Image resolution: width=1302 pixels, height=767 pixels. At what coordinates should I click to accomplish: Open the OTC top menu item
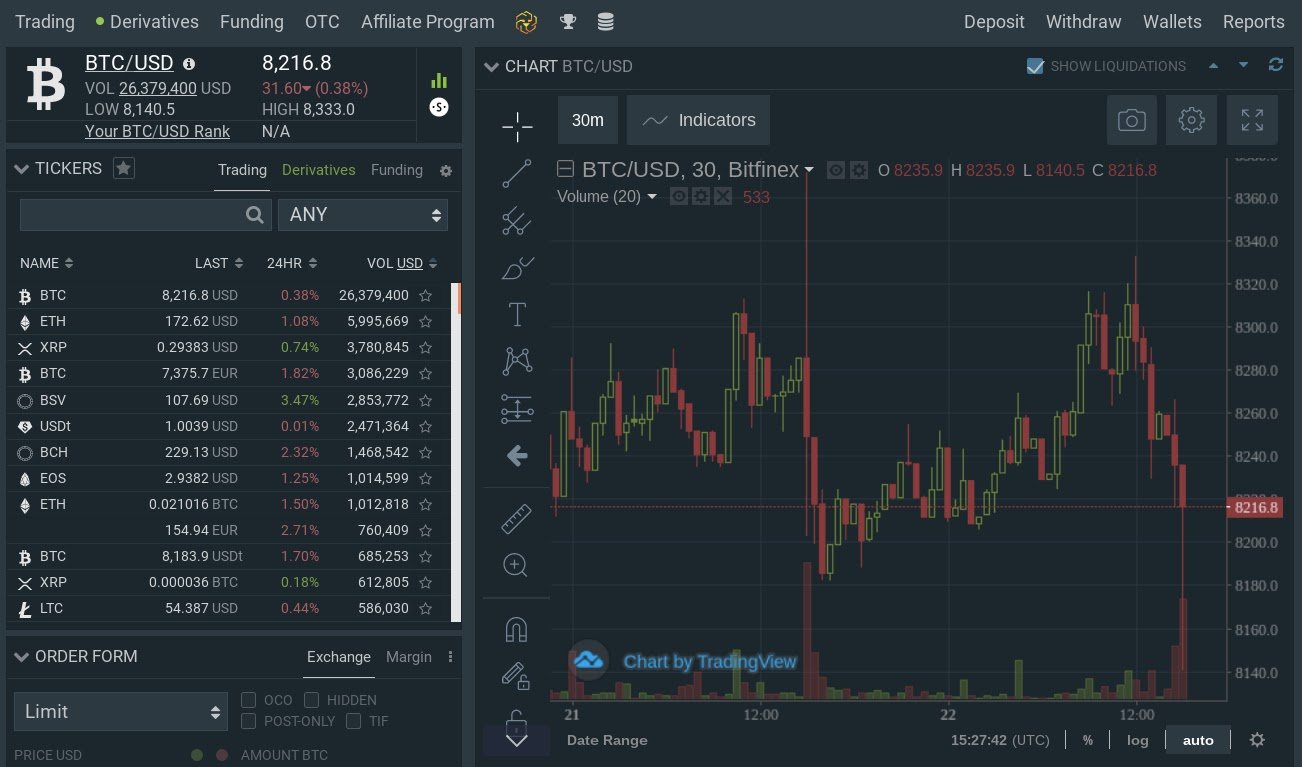tap(322, 21)
